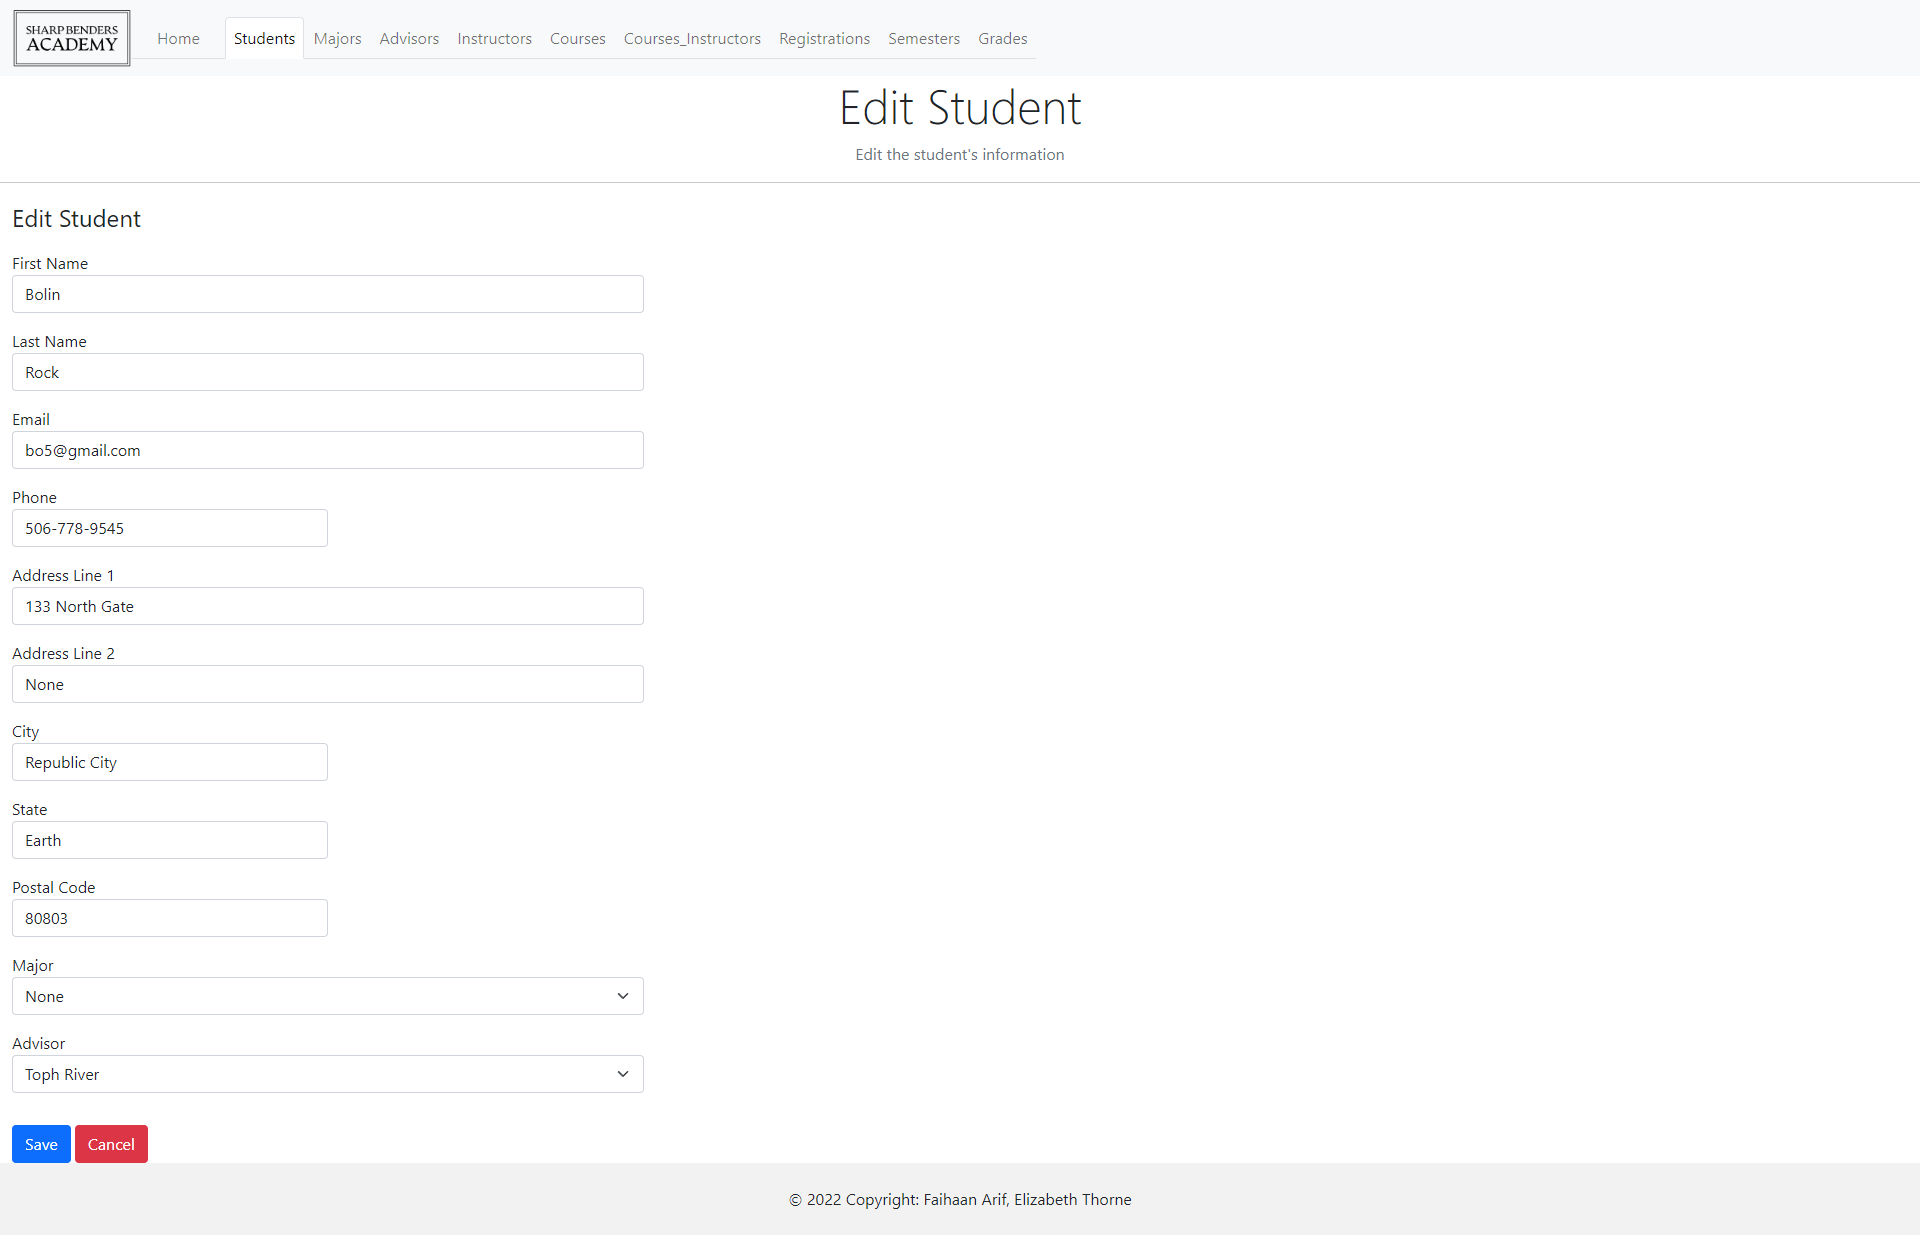Open the Advisors tab
Viewport: 1920px width, 1235px height.
tap(409, 38)
